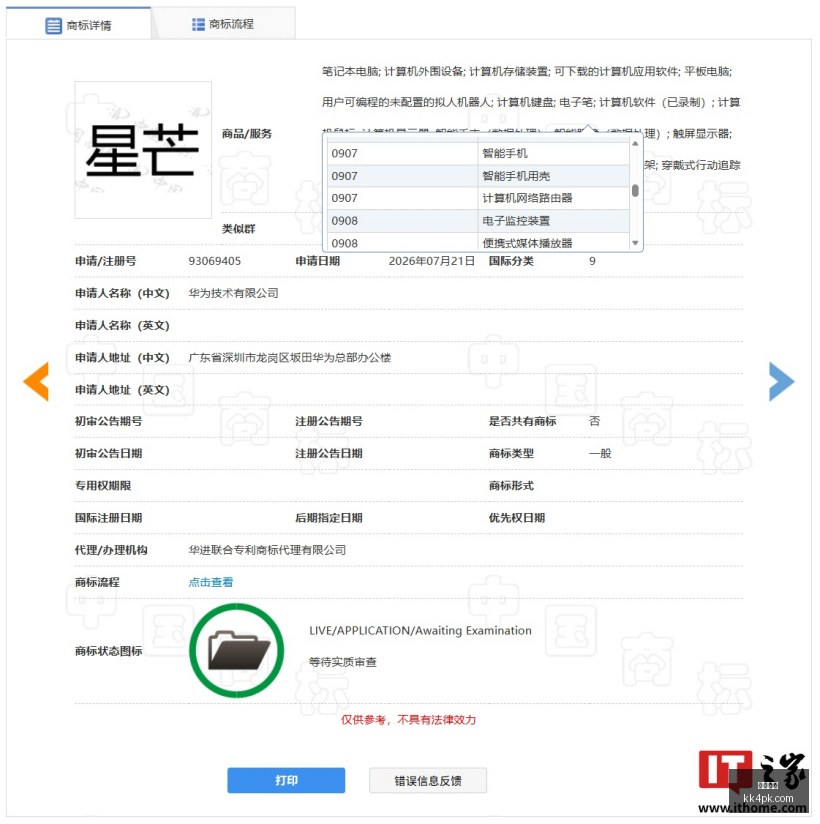Select the 智能手机 row
The image size is (820, 824).
coord(478,153)
